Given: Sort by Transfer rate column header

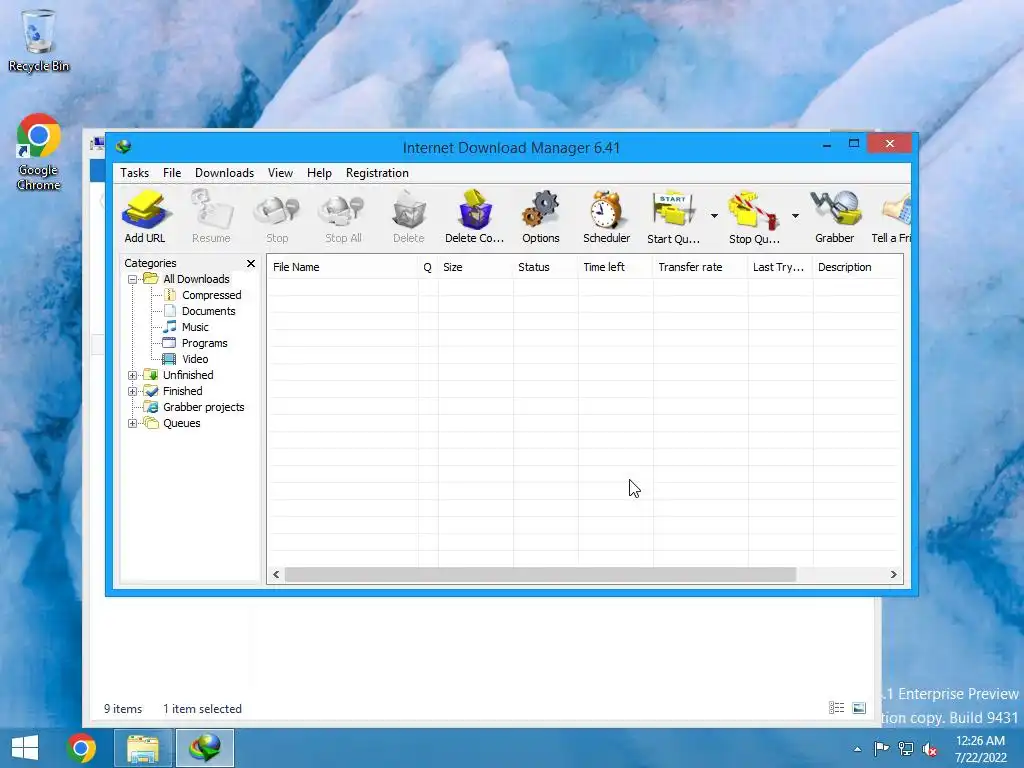Looking at the screenshot, I should (x=700, y=267).
